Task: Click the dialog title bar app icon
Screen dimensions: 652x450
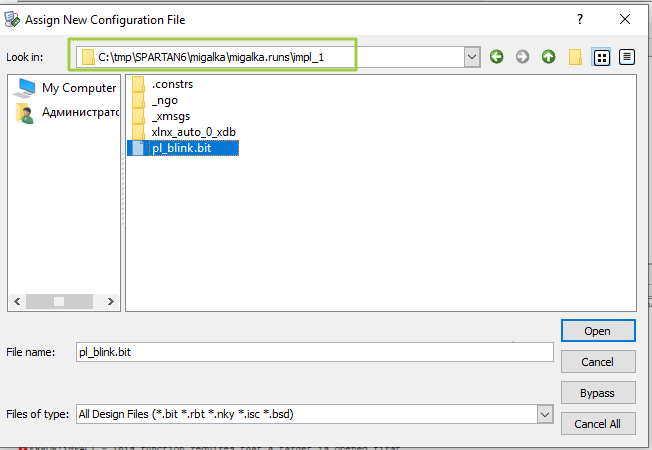Action: tap(12, 20)
